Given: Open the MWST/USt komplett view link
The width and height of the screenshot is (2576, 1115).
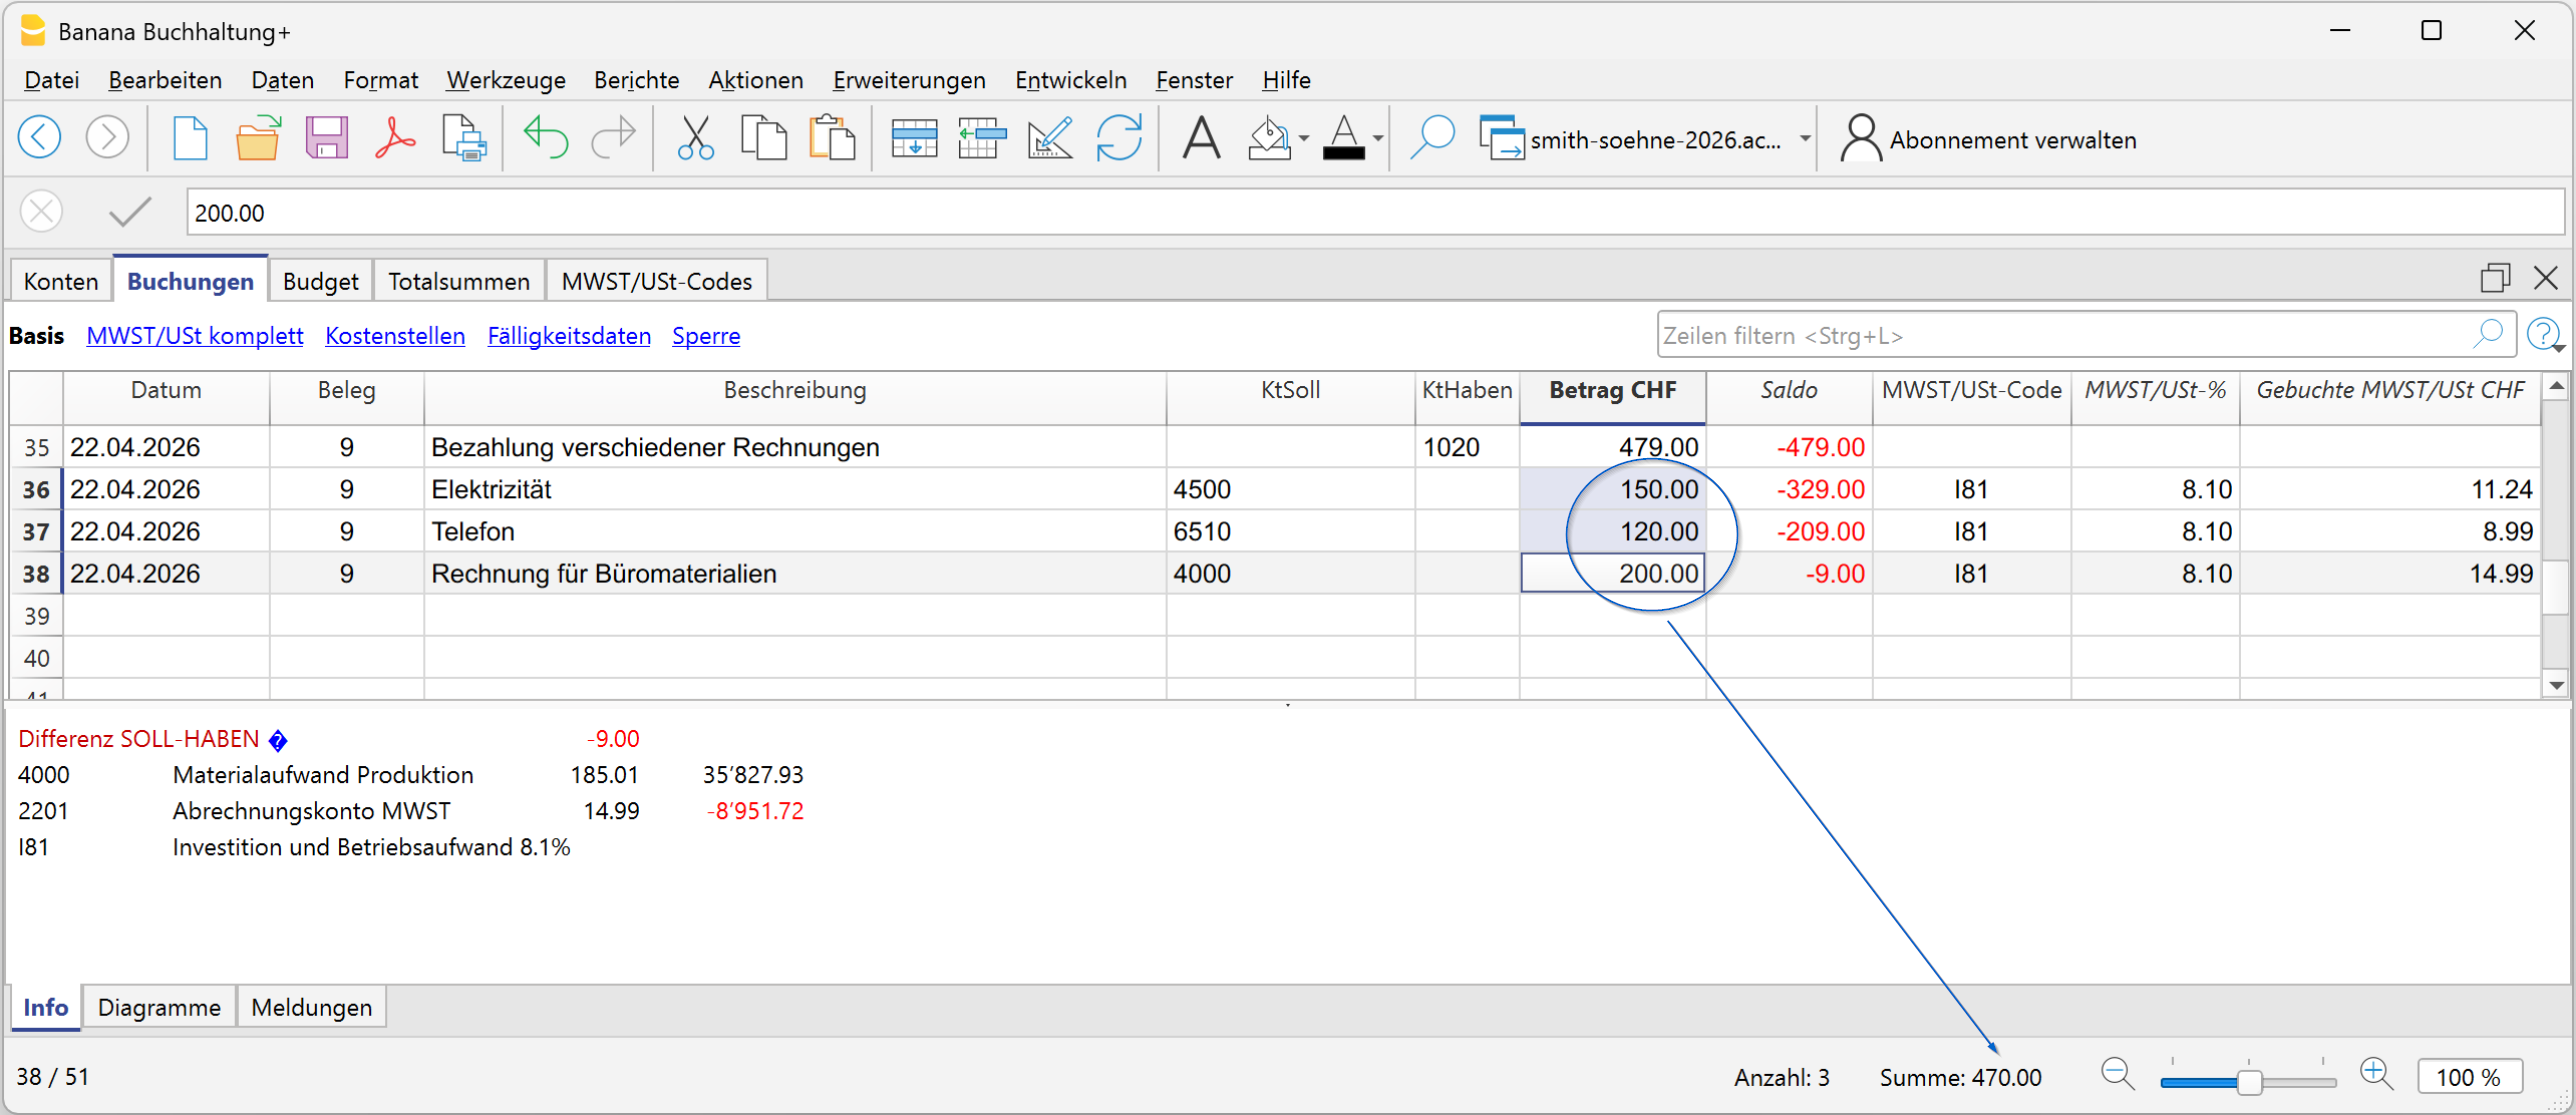Looking at the screenshot, I should 195,336.
